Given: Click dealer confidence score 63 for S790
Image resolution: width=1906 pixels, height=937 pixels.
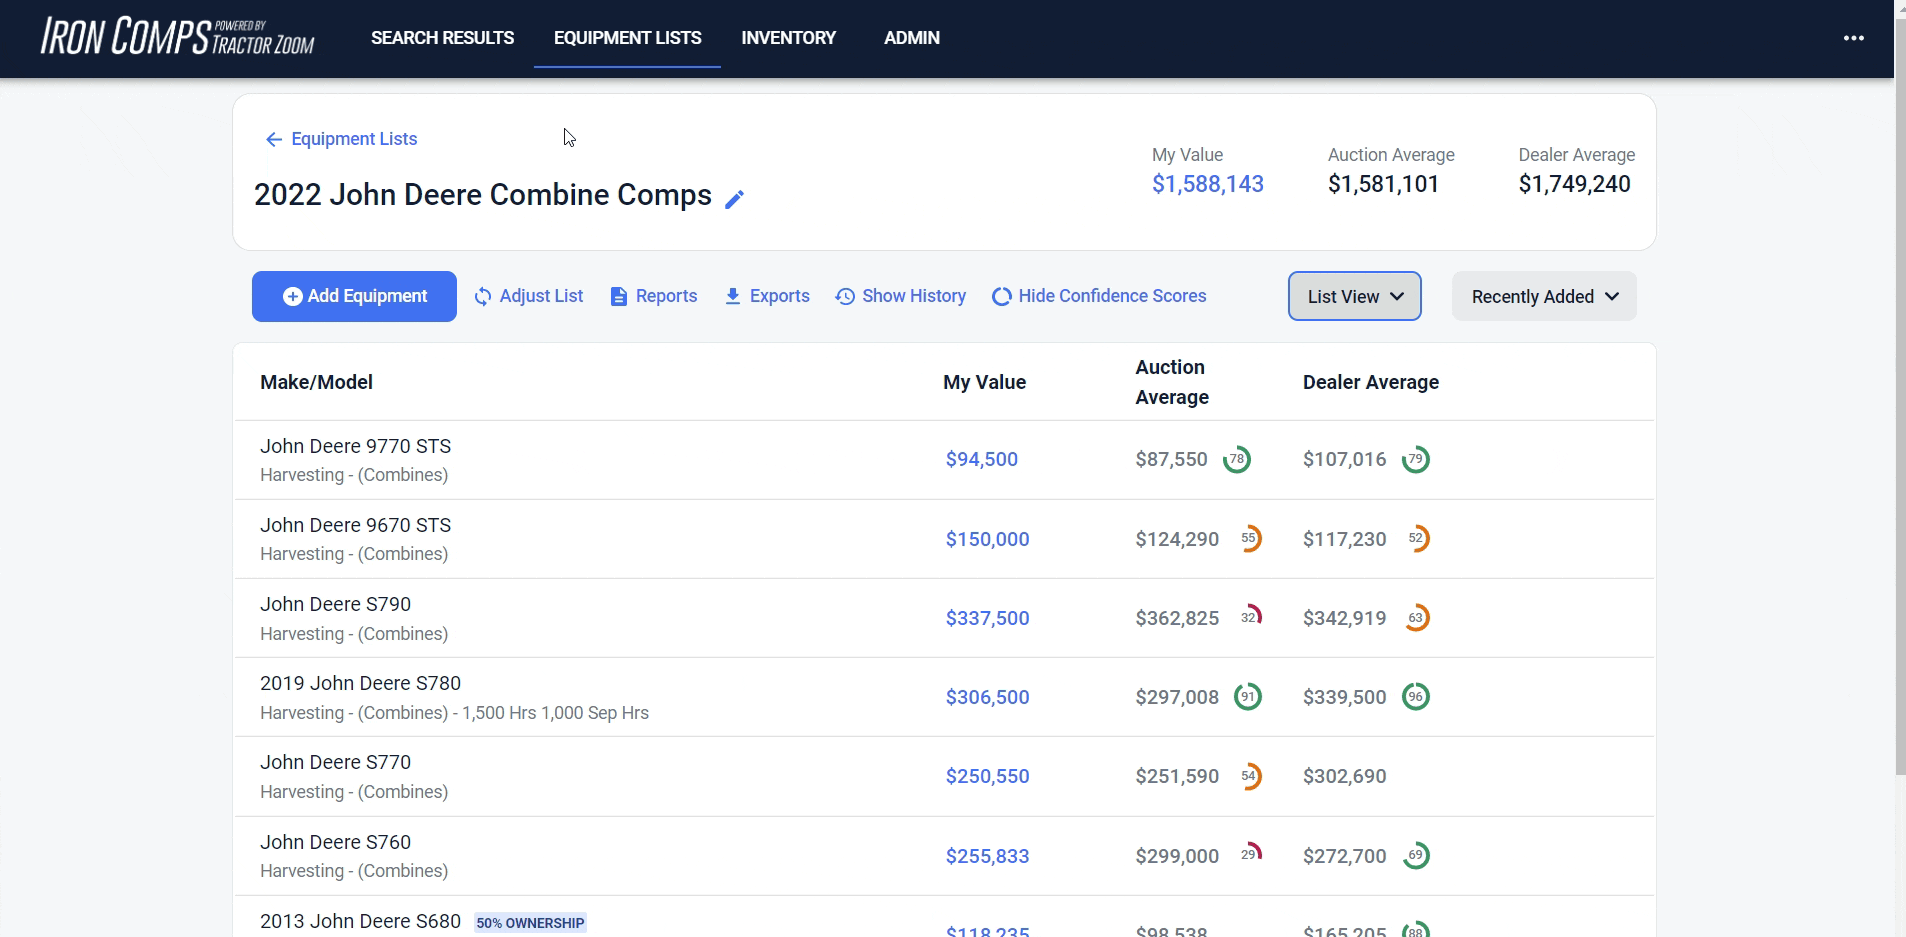Looking at the screenshot, I should [1416, 617].
